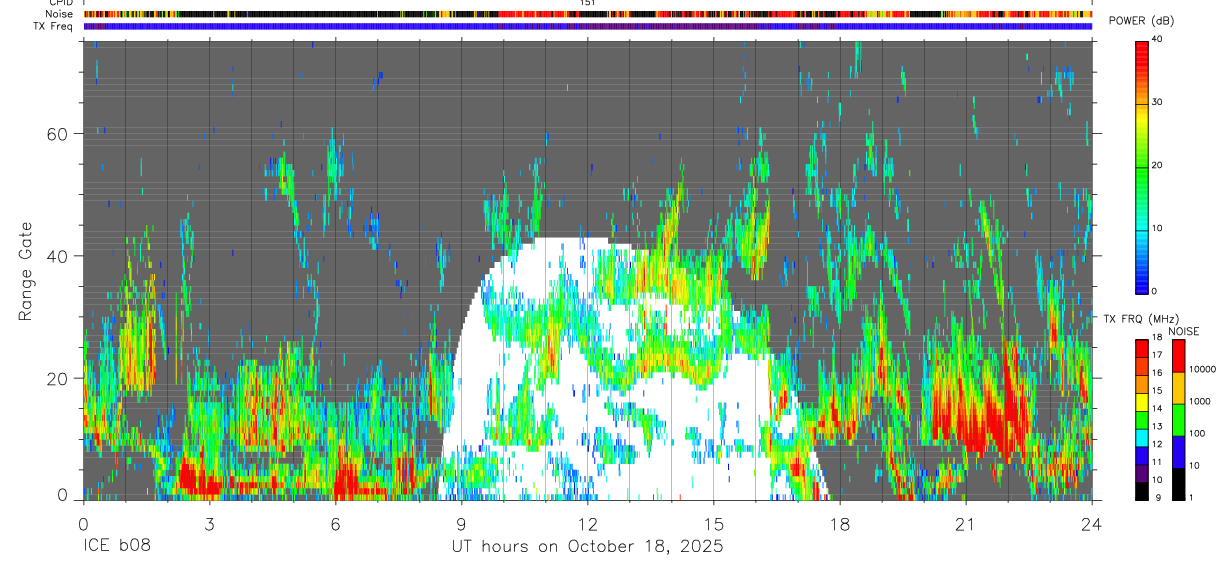1228x567 pixels.
Task: Click the 16 label on TX FRQ legend
Action: click(x=1156, y=373)
